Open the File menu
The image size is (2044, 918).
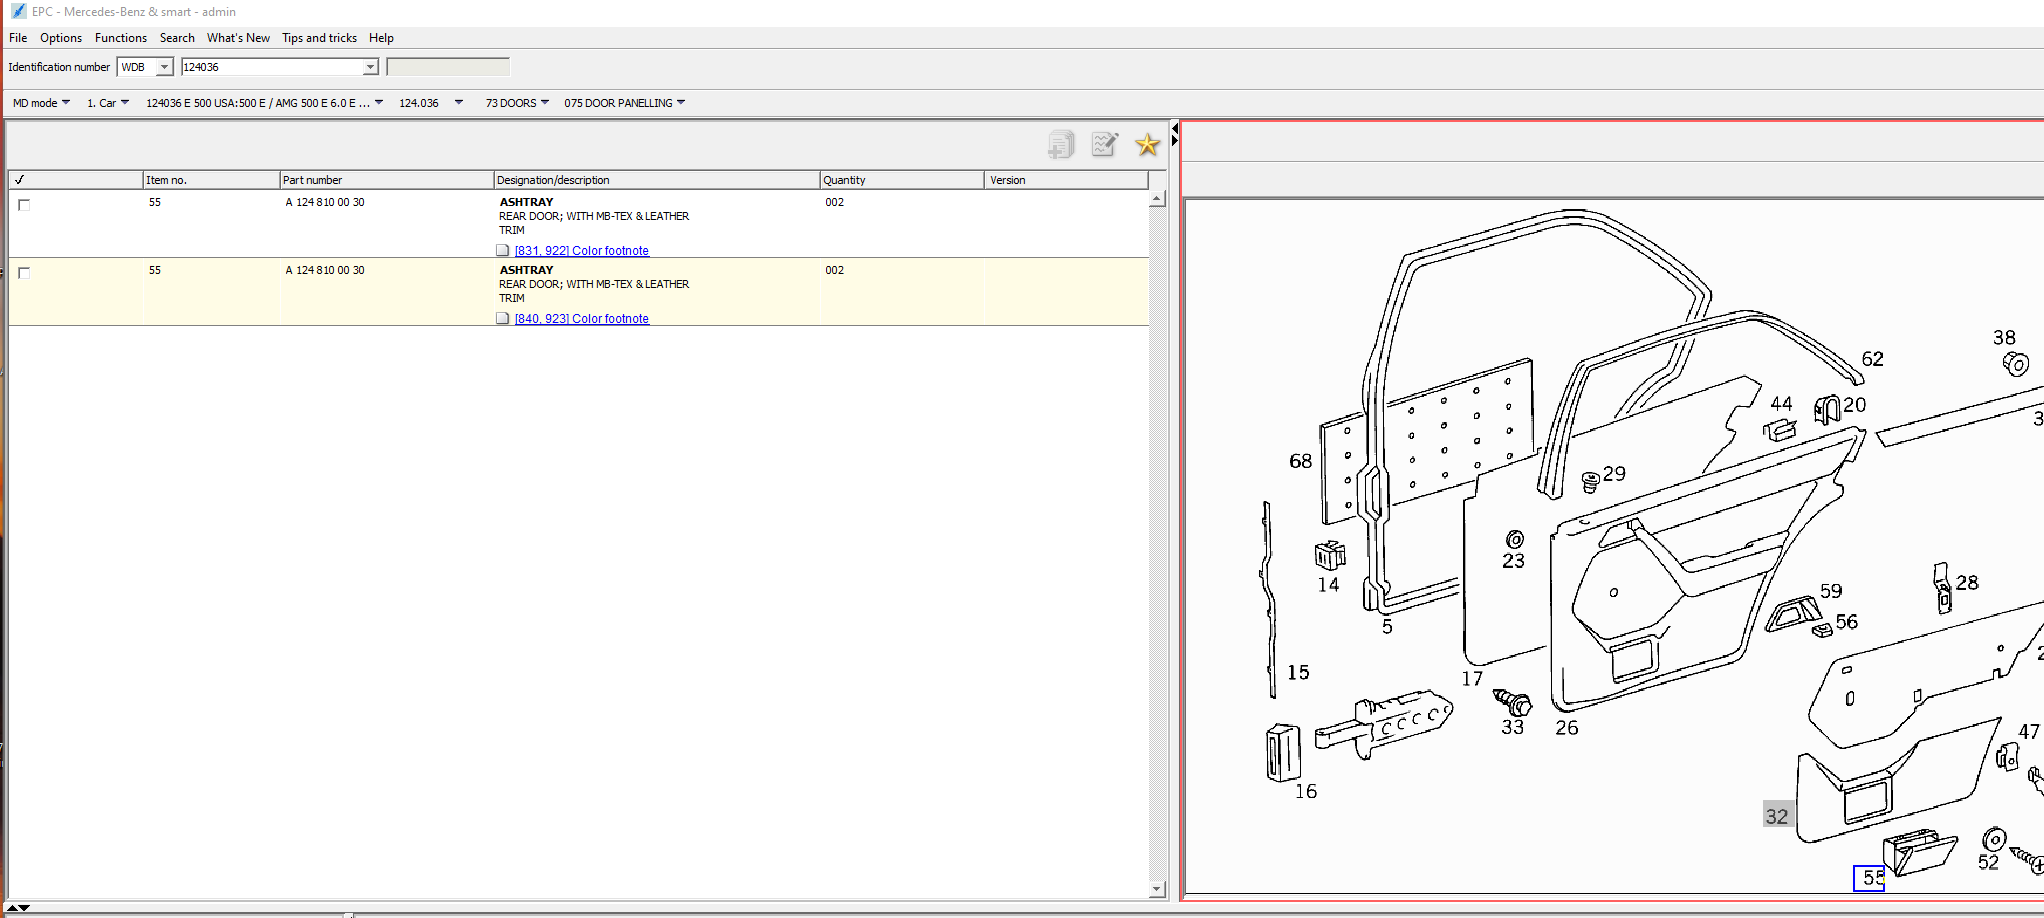click(x=18, y=38)
